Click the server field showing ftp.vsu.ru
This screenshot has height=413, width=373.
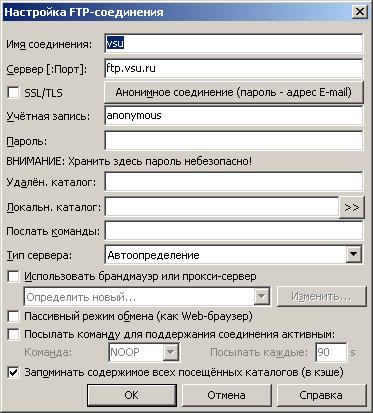click(234, 68)
